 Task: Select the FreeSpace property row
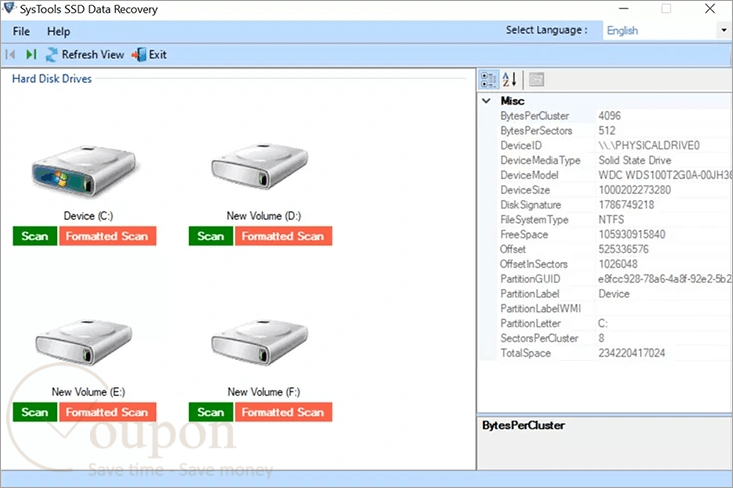click(615, 235)
